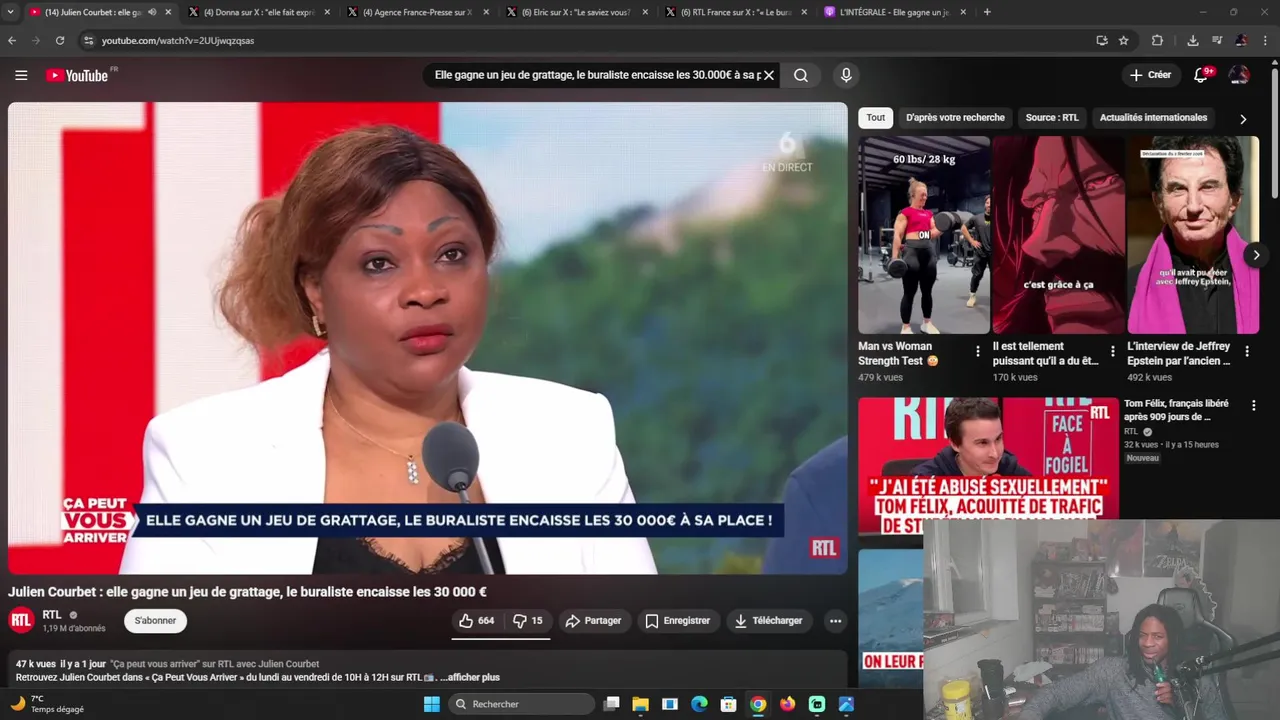This screenshot has height=720, width=1280.
Task: Open the weather widget showing 7°C
Action: click(x=47, y=704)
